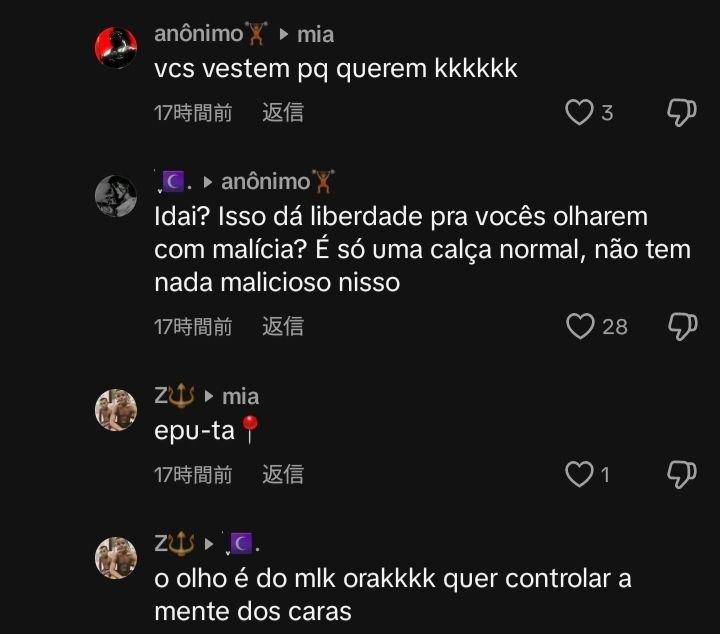Reply (返信) to the 'epu-ta' comment
This screenshot has height=634, width=720.
[283, 474]
